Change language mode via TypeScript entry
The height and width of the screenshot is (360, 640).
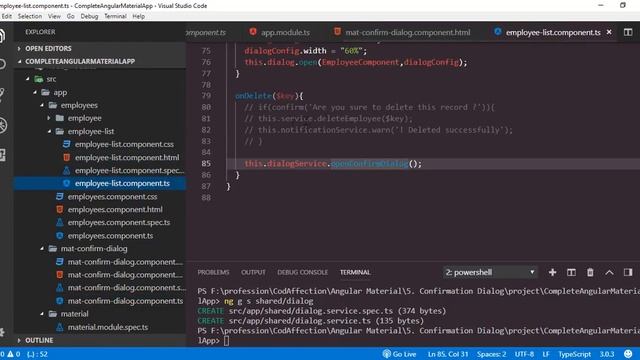(574, 354)
